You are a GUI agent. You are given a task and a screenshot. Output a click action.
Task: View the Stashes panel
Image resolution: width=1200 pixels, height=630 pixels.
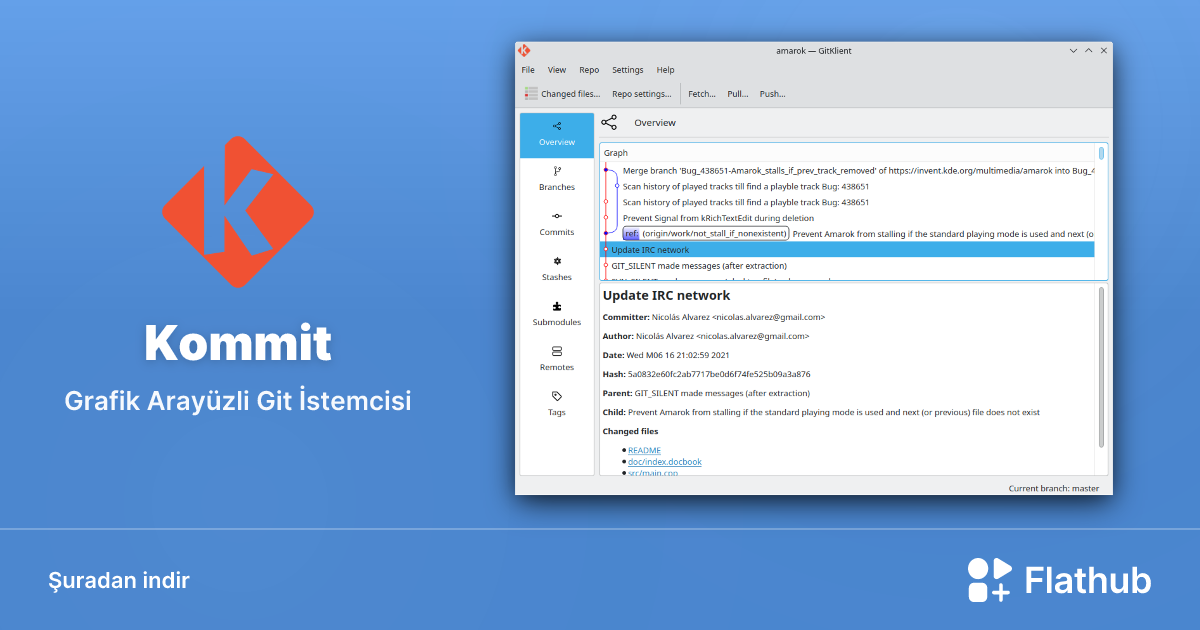point(556,270)
